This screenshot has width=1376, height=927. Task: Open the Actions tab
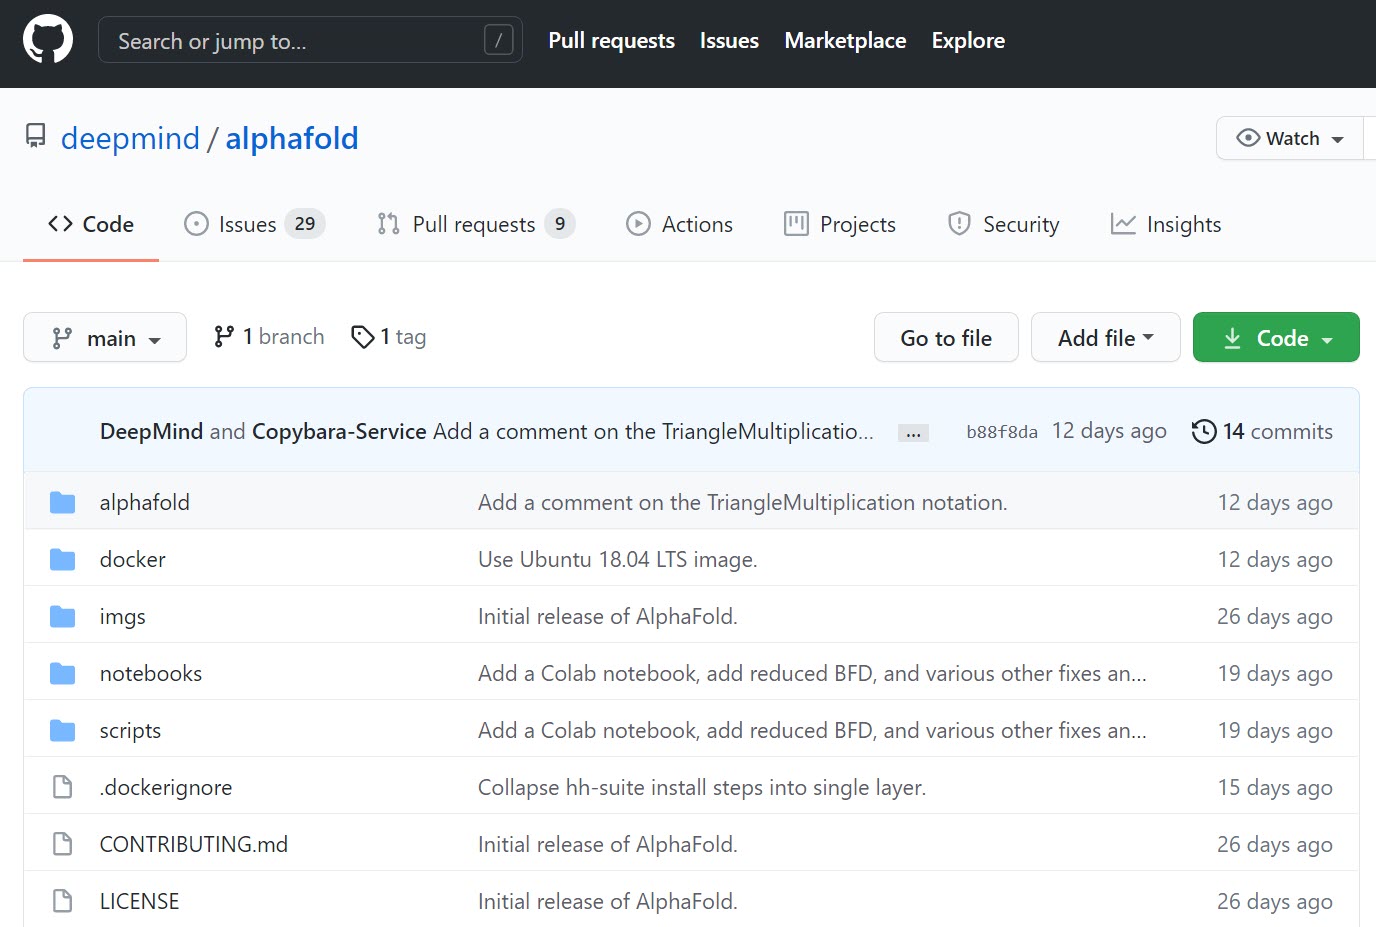tap(680, 224)
